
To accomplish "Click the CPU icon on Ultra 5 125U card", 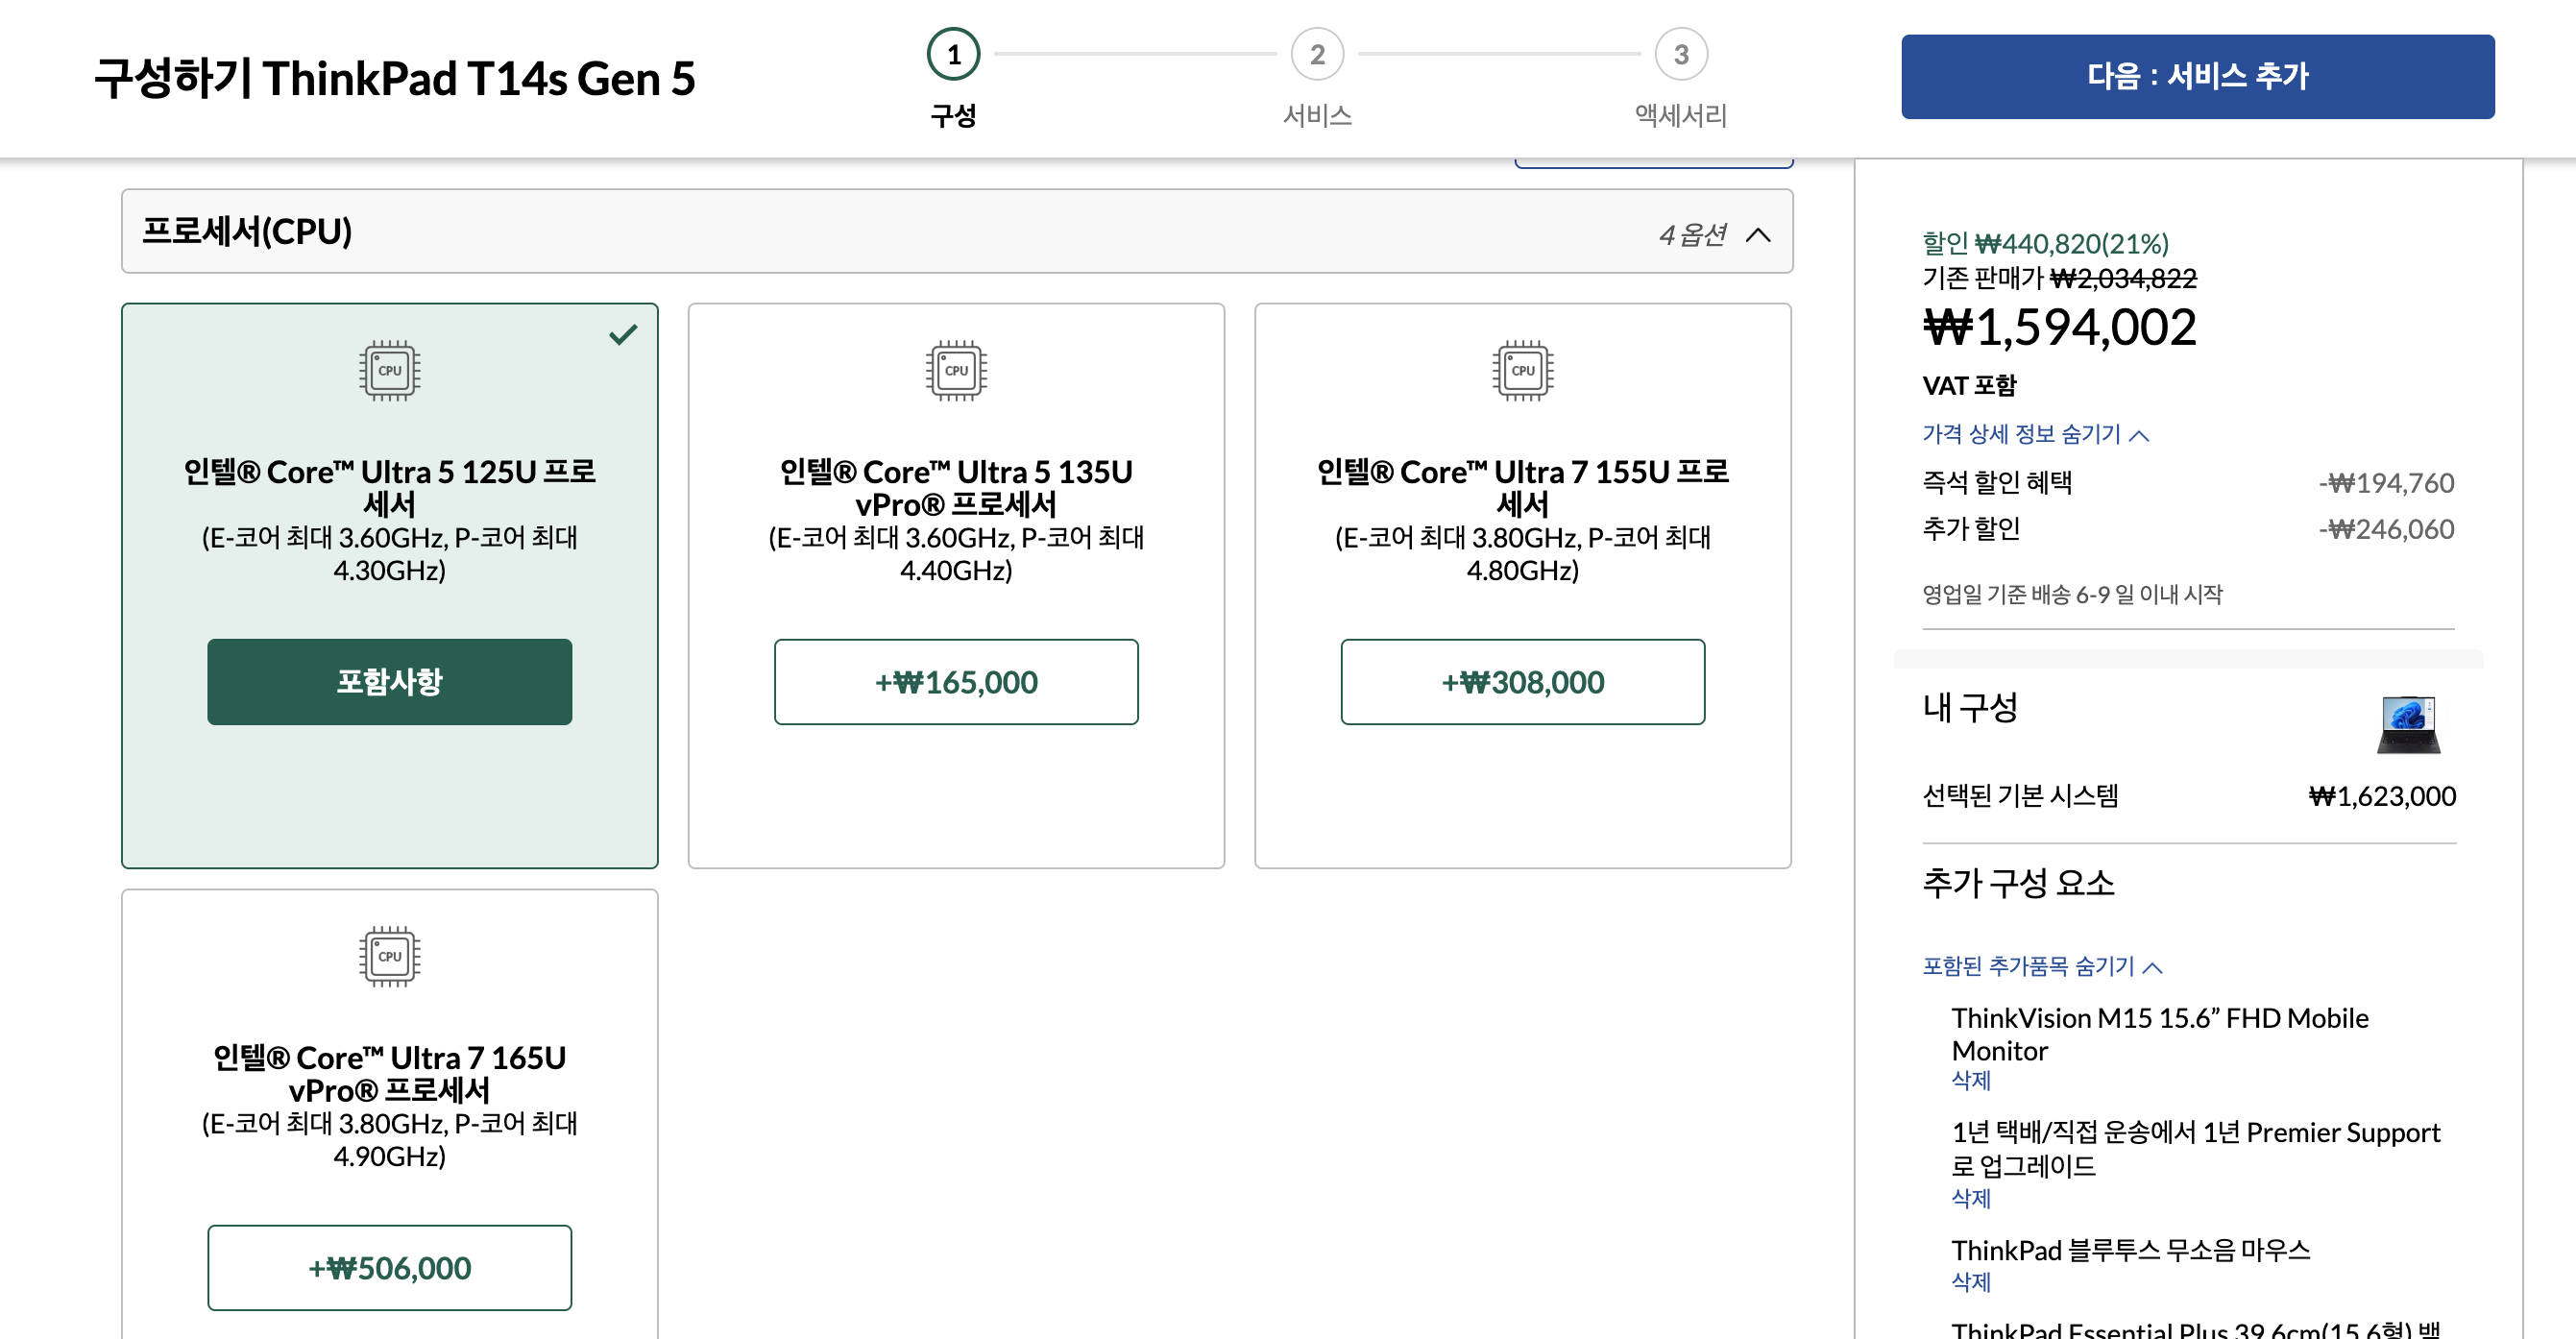I will coord(389,370).
